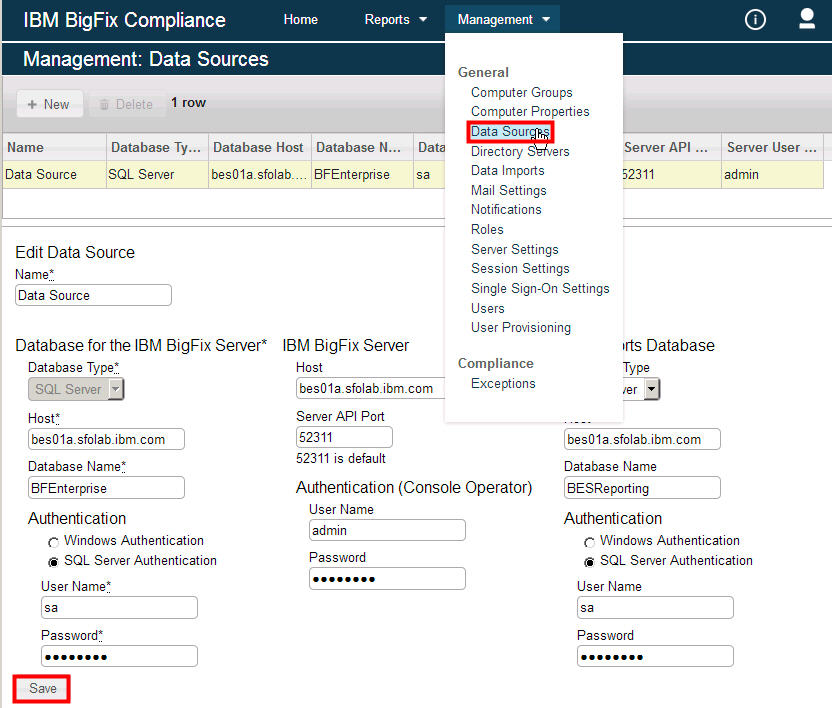The width and height of the screenshot is (832, 708).
Task: Click the New data source button
Action: (x=49, y=104)
